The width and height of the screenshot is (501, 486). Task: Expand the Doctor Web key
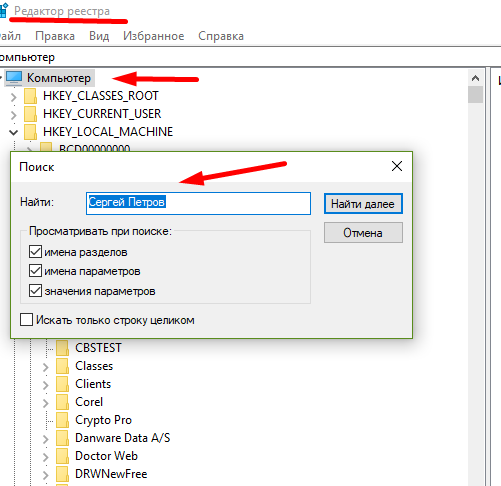[46, 457]
